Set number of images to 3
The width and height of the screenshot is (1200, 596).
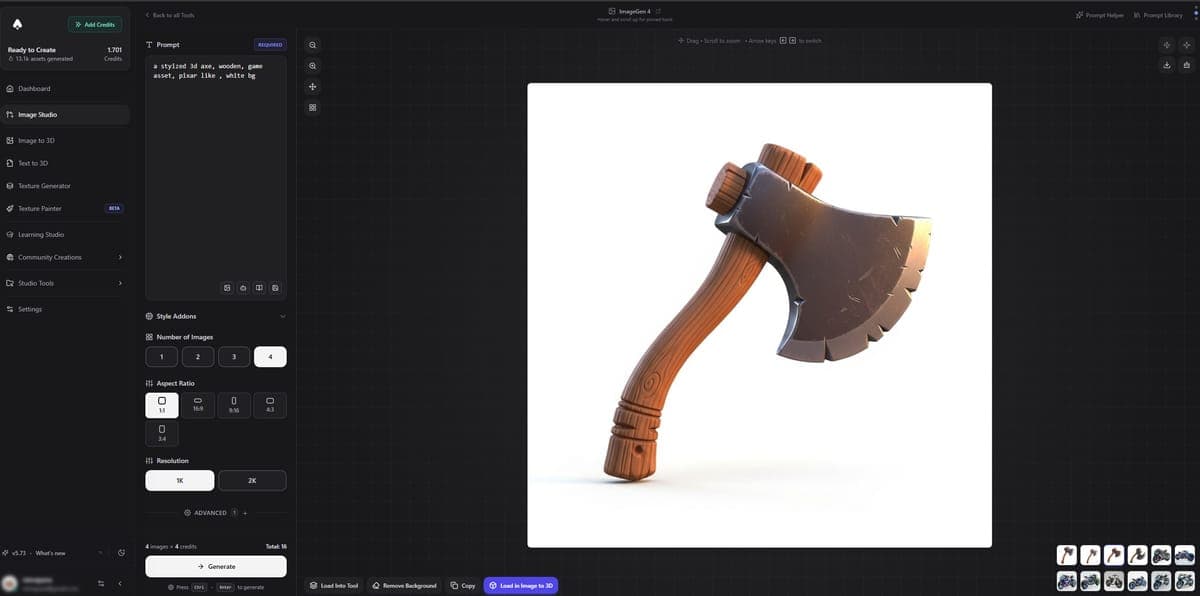[234, 357]
